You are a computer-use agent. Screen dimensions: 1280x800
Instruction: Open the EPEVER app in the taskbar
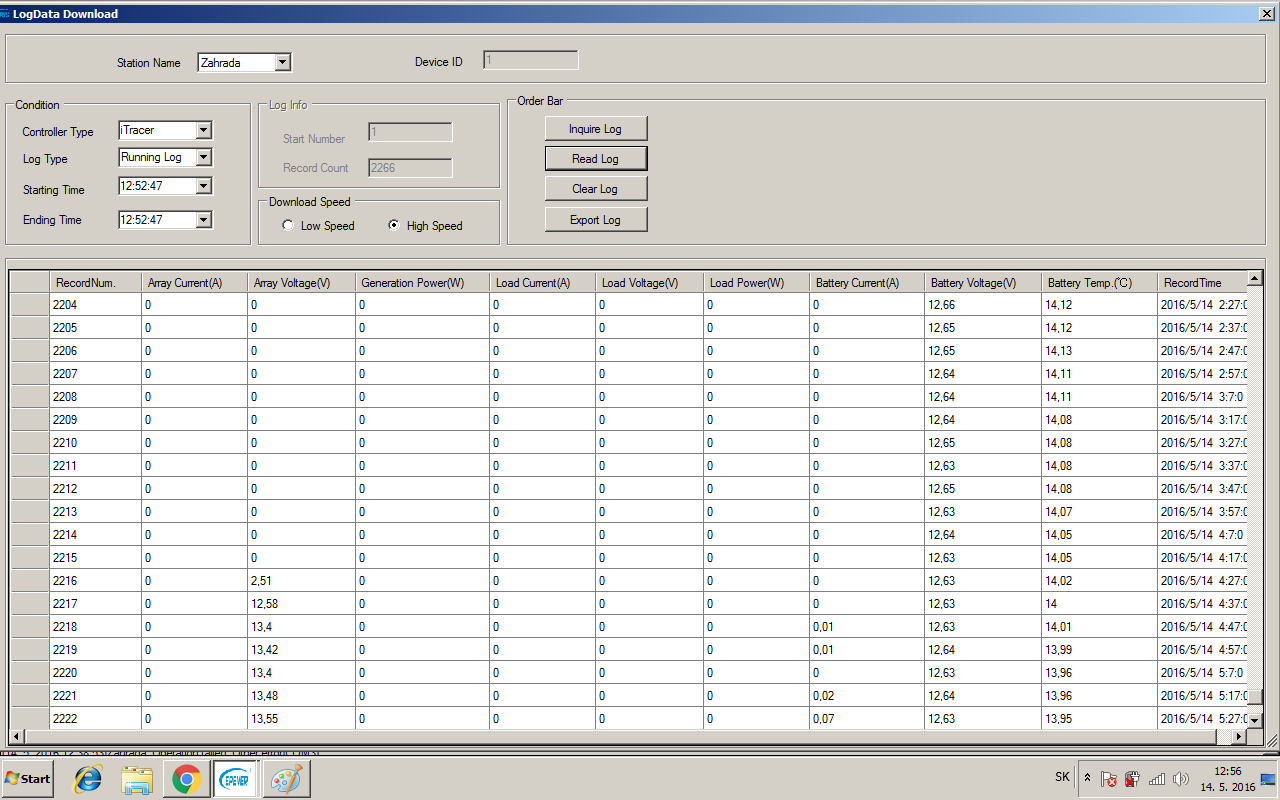tap(237, 778)
